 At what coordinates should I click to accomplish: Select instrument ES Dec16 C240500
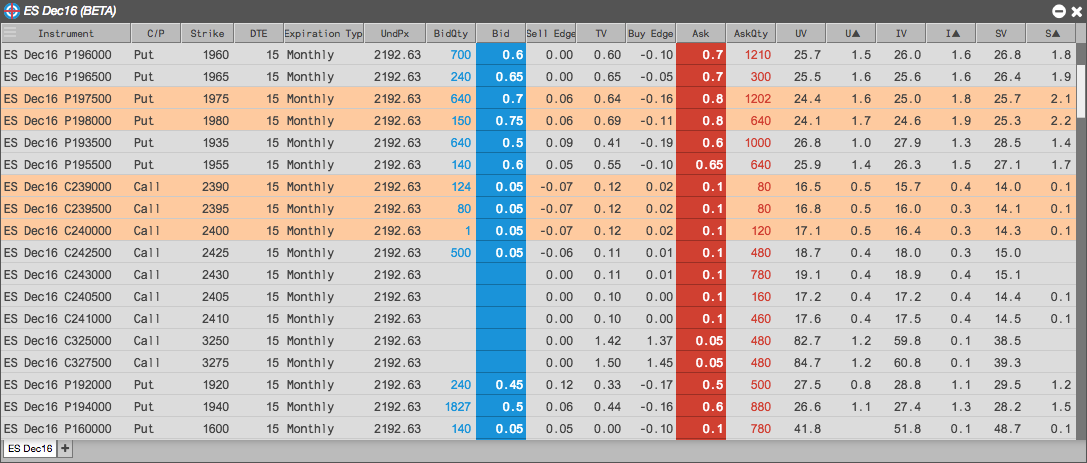coord(58,297)
